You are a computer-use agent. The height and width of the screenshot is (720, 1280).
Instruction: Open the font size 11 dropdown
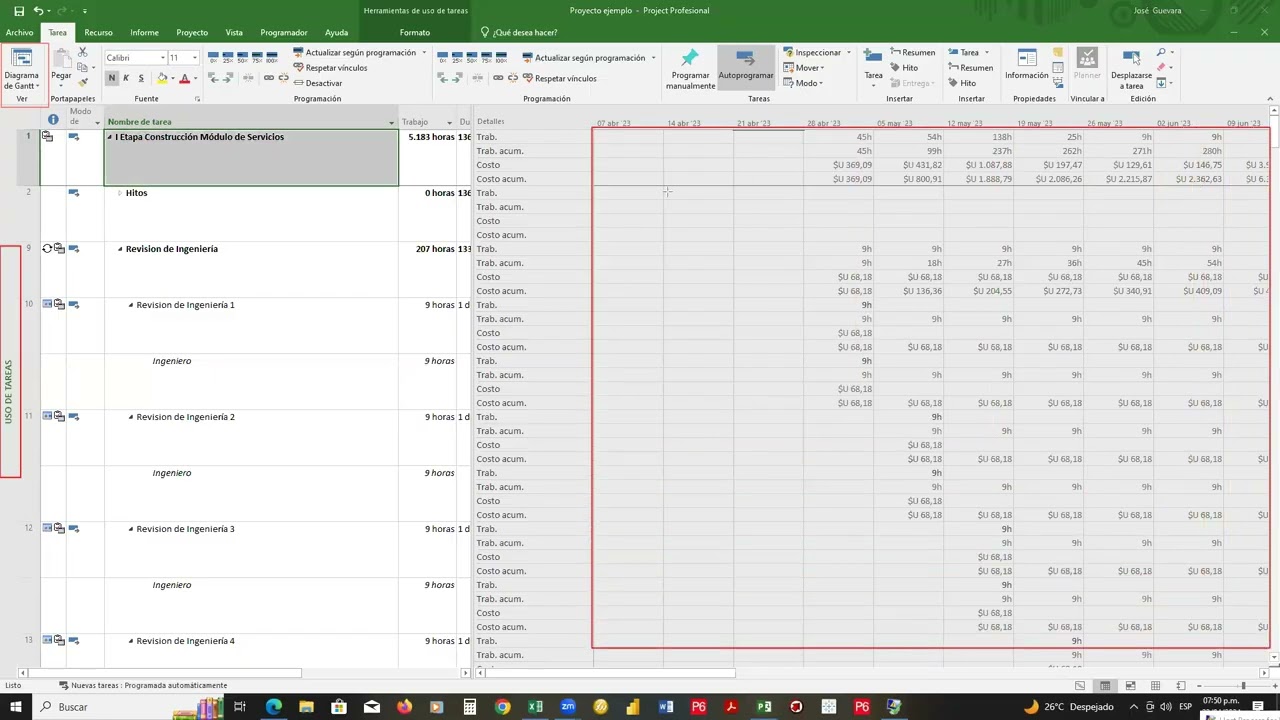pos(194,58)
